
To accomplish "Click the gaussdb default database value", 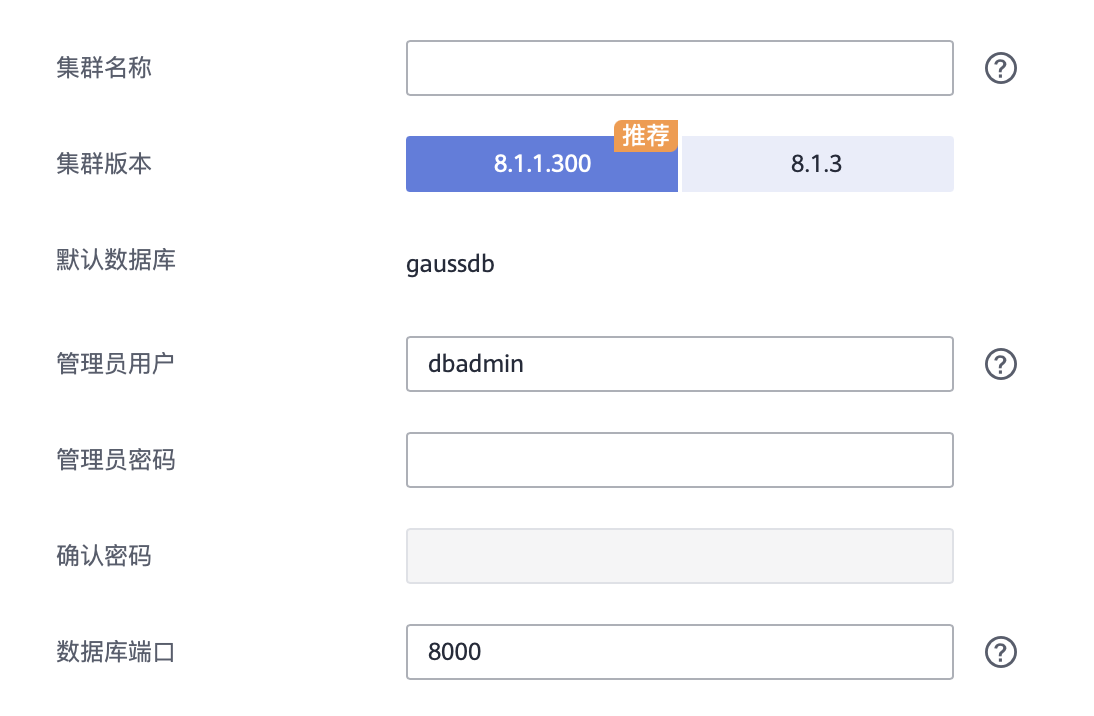I will point(451,265).
